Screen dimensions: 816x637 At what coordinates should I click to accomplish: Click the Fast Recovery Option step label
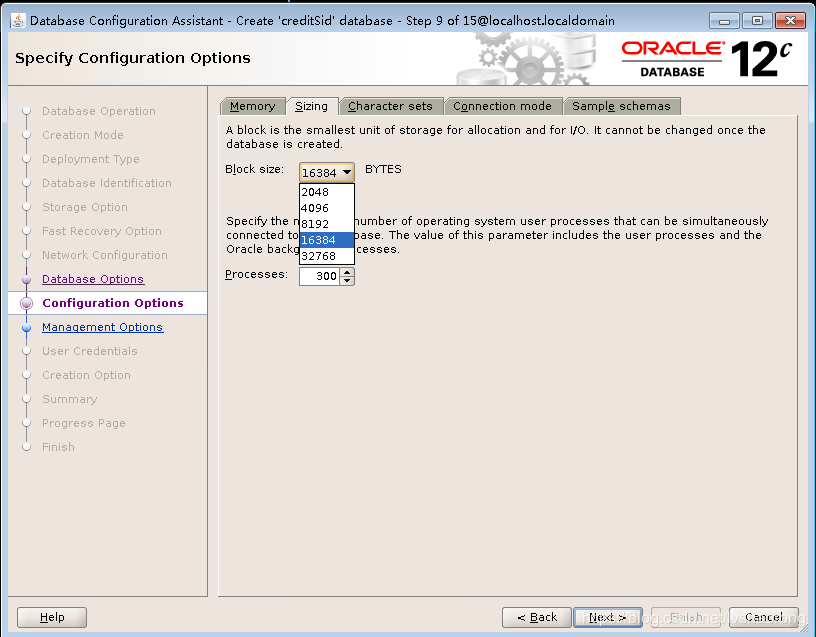pyautogui.click(x=102, y=231)
